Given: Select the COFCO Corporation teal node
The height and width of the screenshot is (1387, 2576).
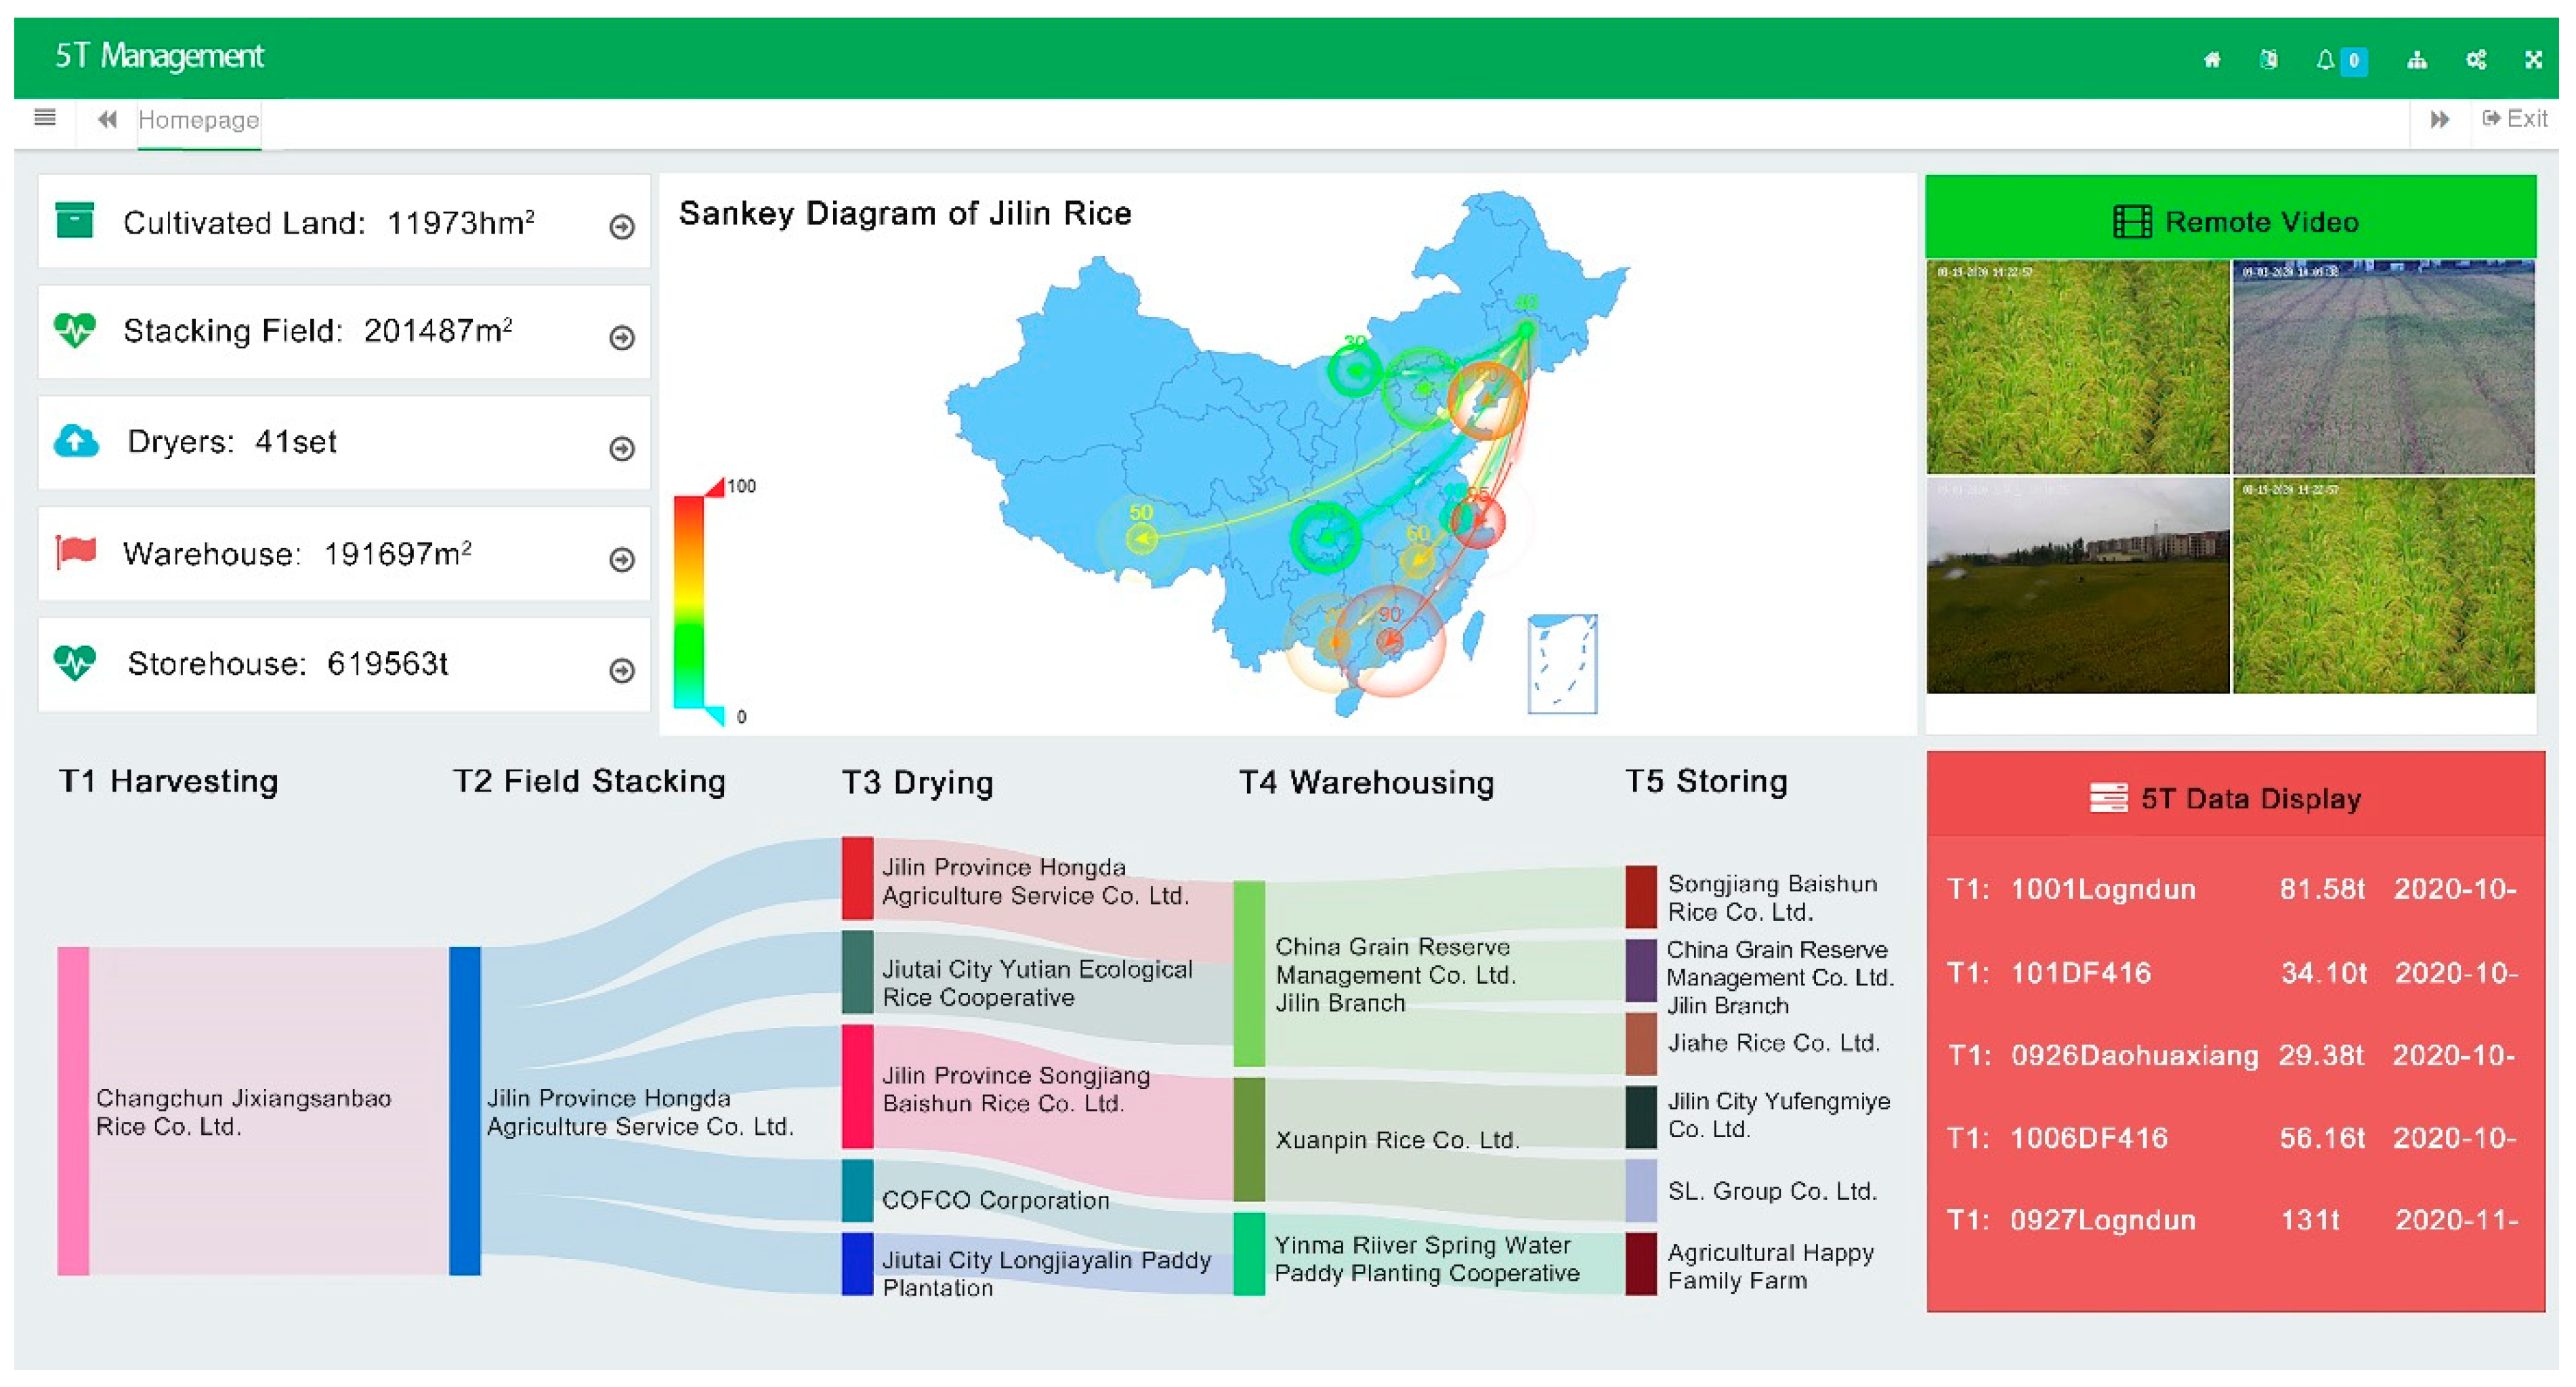Looking at the screenshot, I should (x=857, y=1190).
